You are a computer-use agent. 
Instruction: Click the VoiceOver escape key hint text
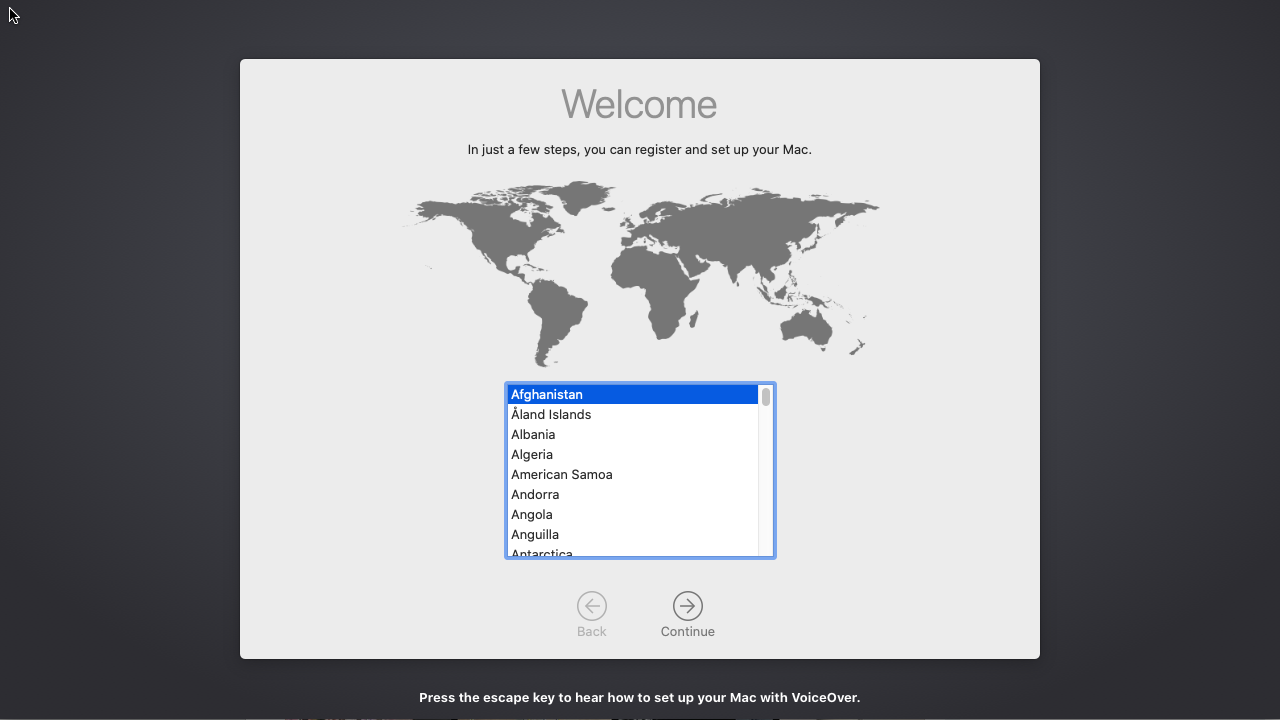tap(639, 698)
